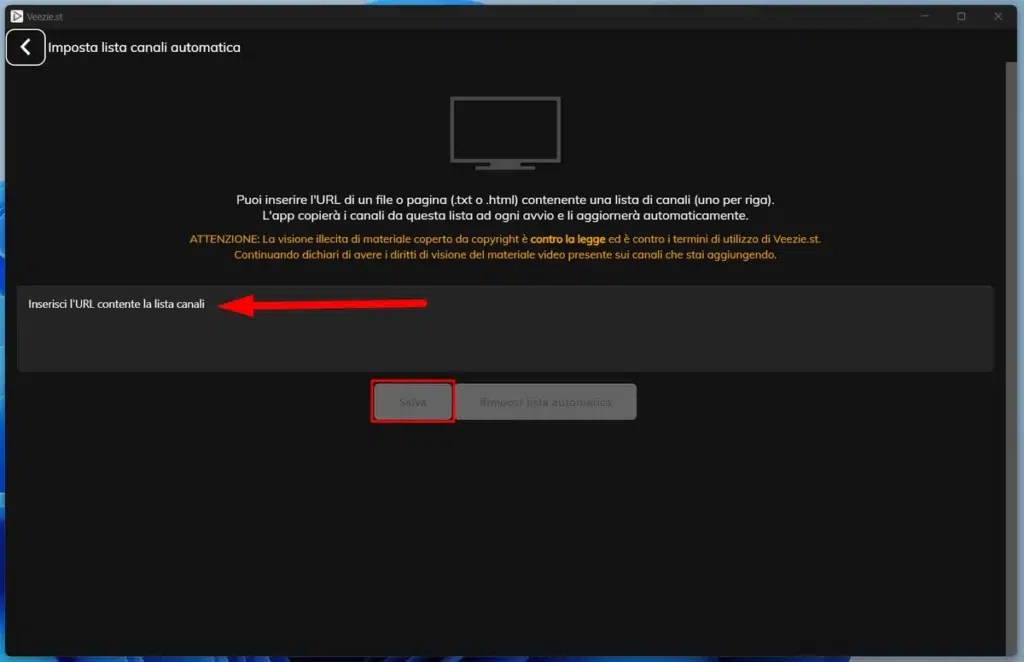1024x662 pixels.
Task: Go back with the arrow button
Action: [25, 47]
